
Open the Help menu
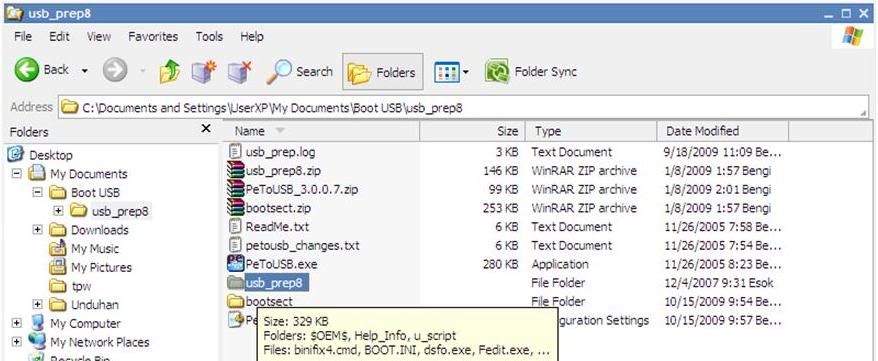tap(252, 36)
